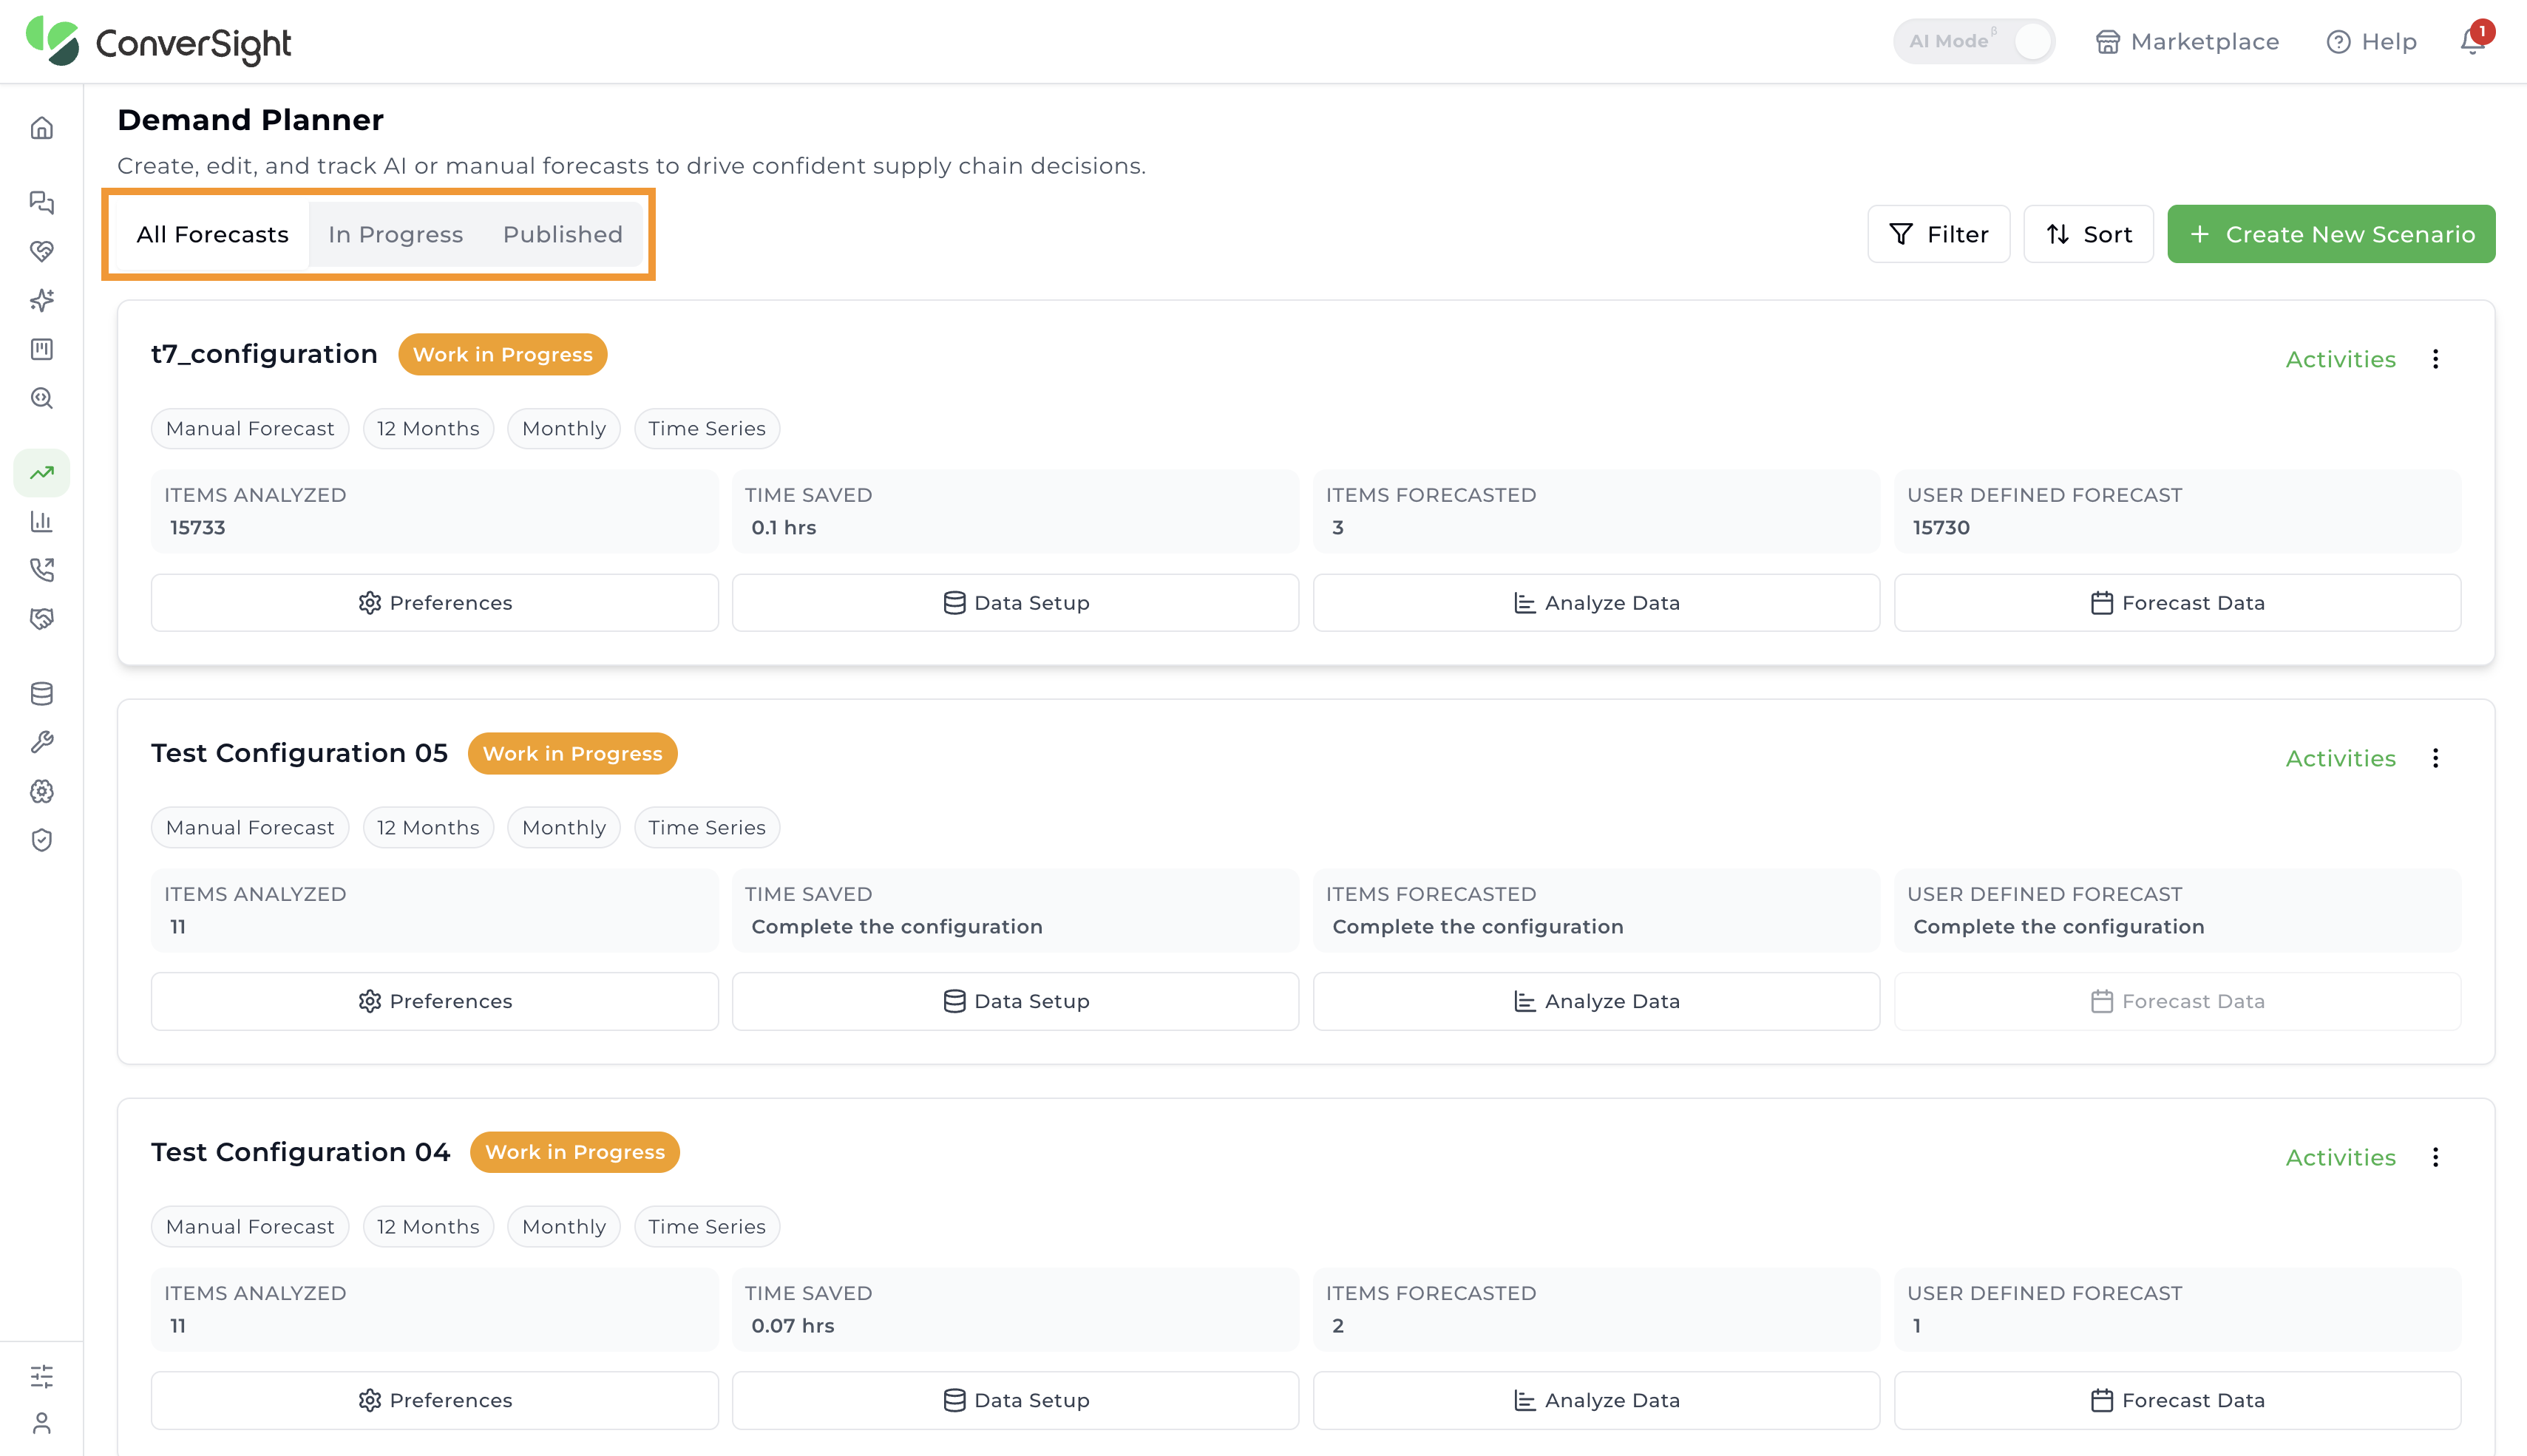
Task: Open the notifications bell
Action: click(x=2472, y=41)
